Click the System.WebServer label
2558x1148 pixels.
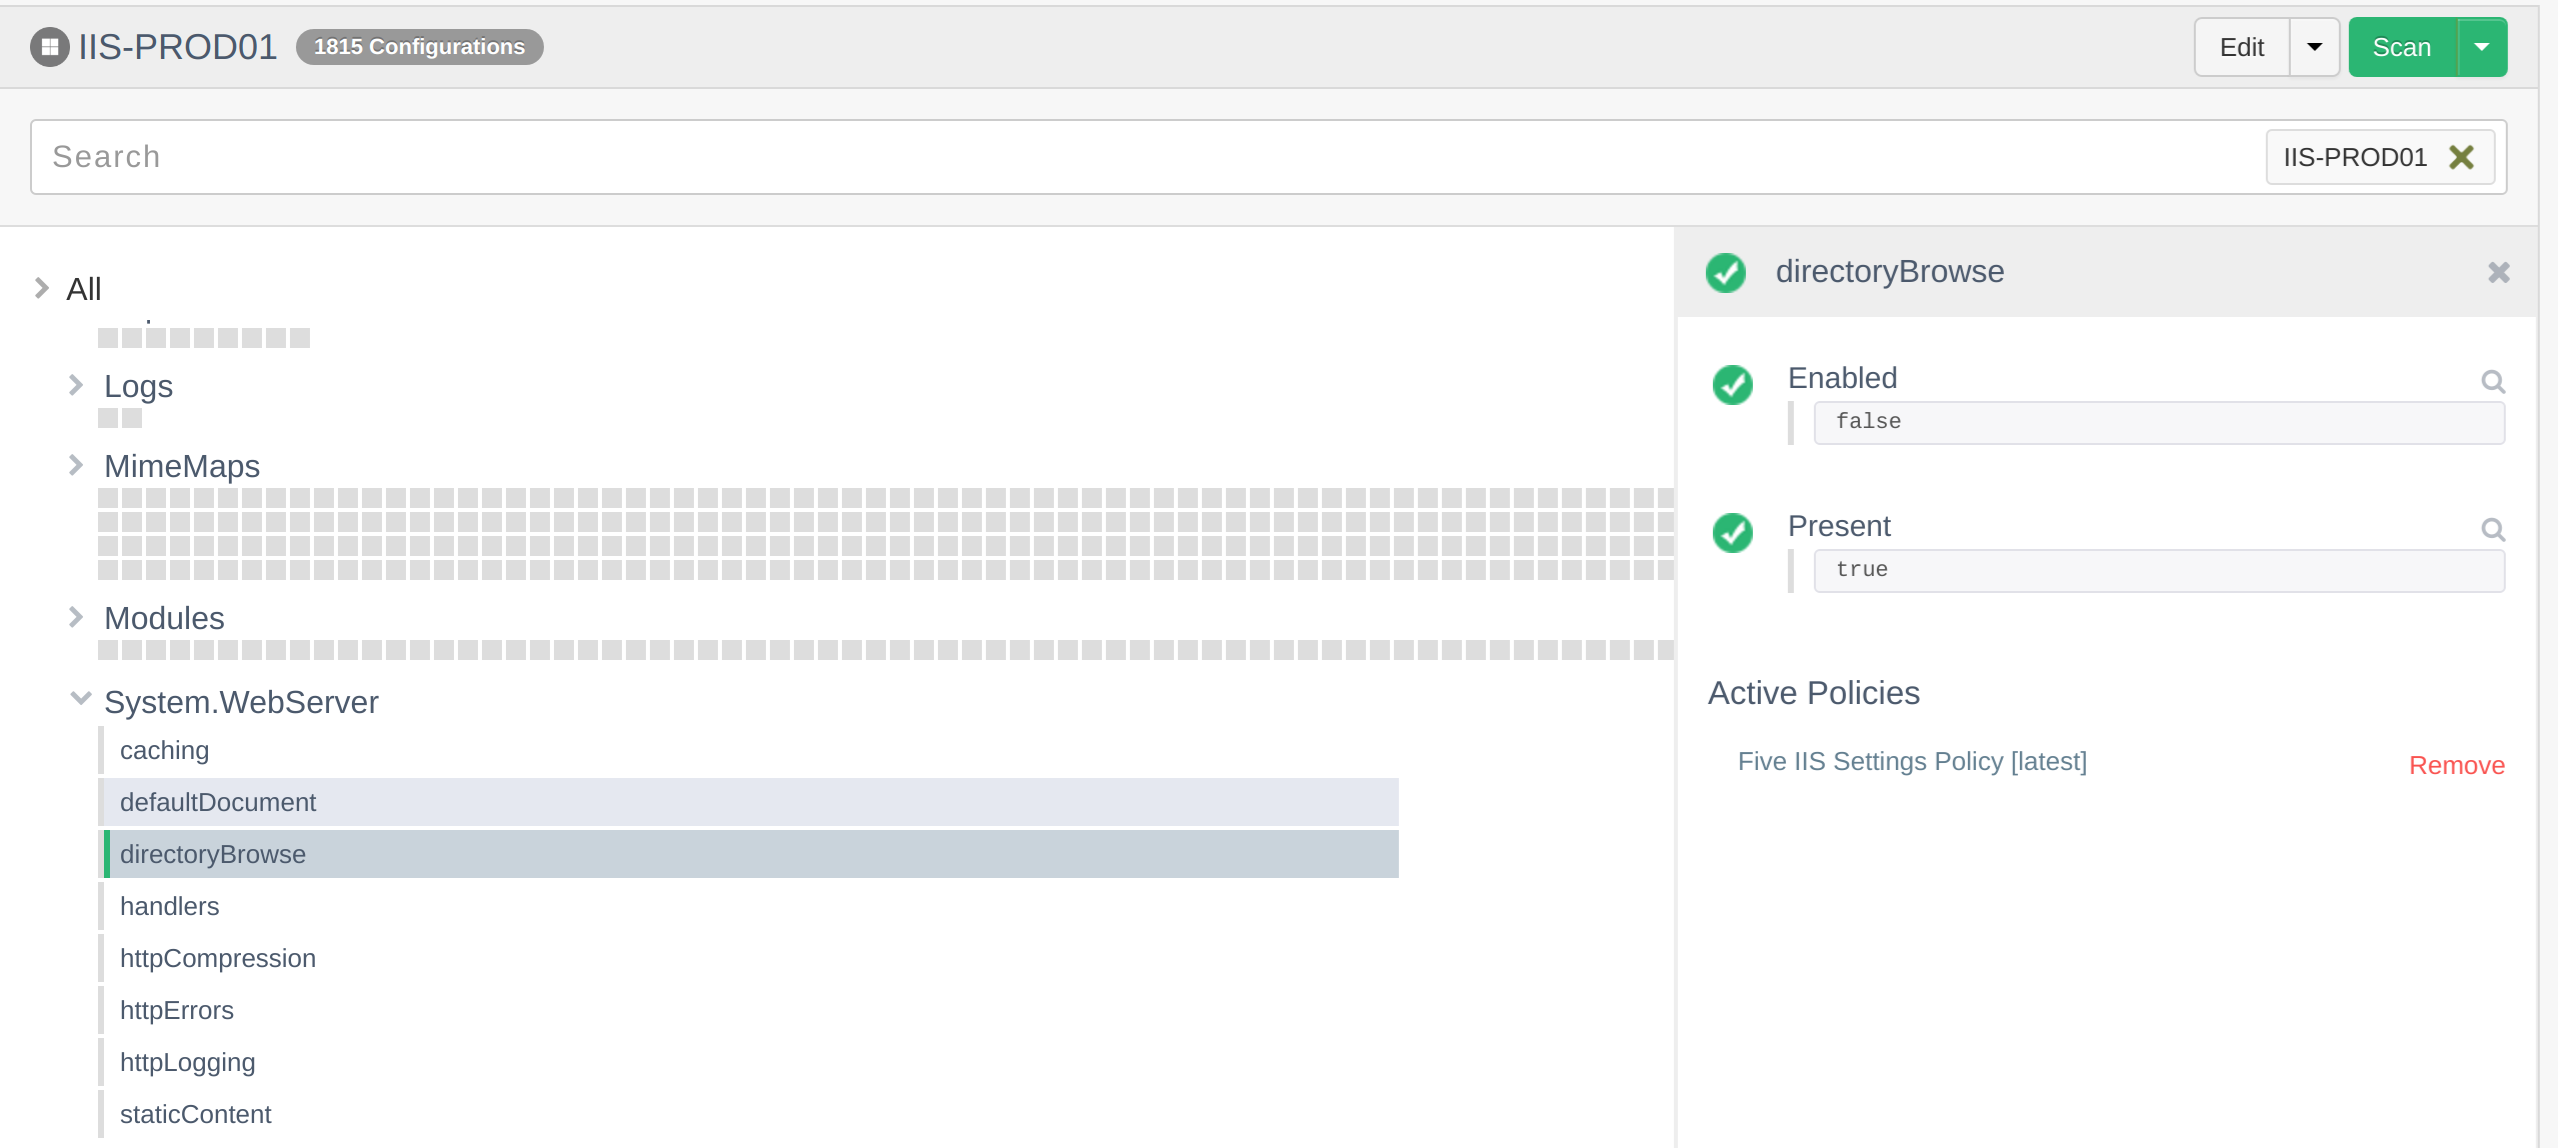tap(241, 702)
